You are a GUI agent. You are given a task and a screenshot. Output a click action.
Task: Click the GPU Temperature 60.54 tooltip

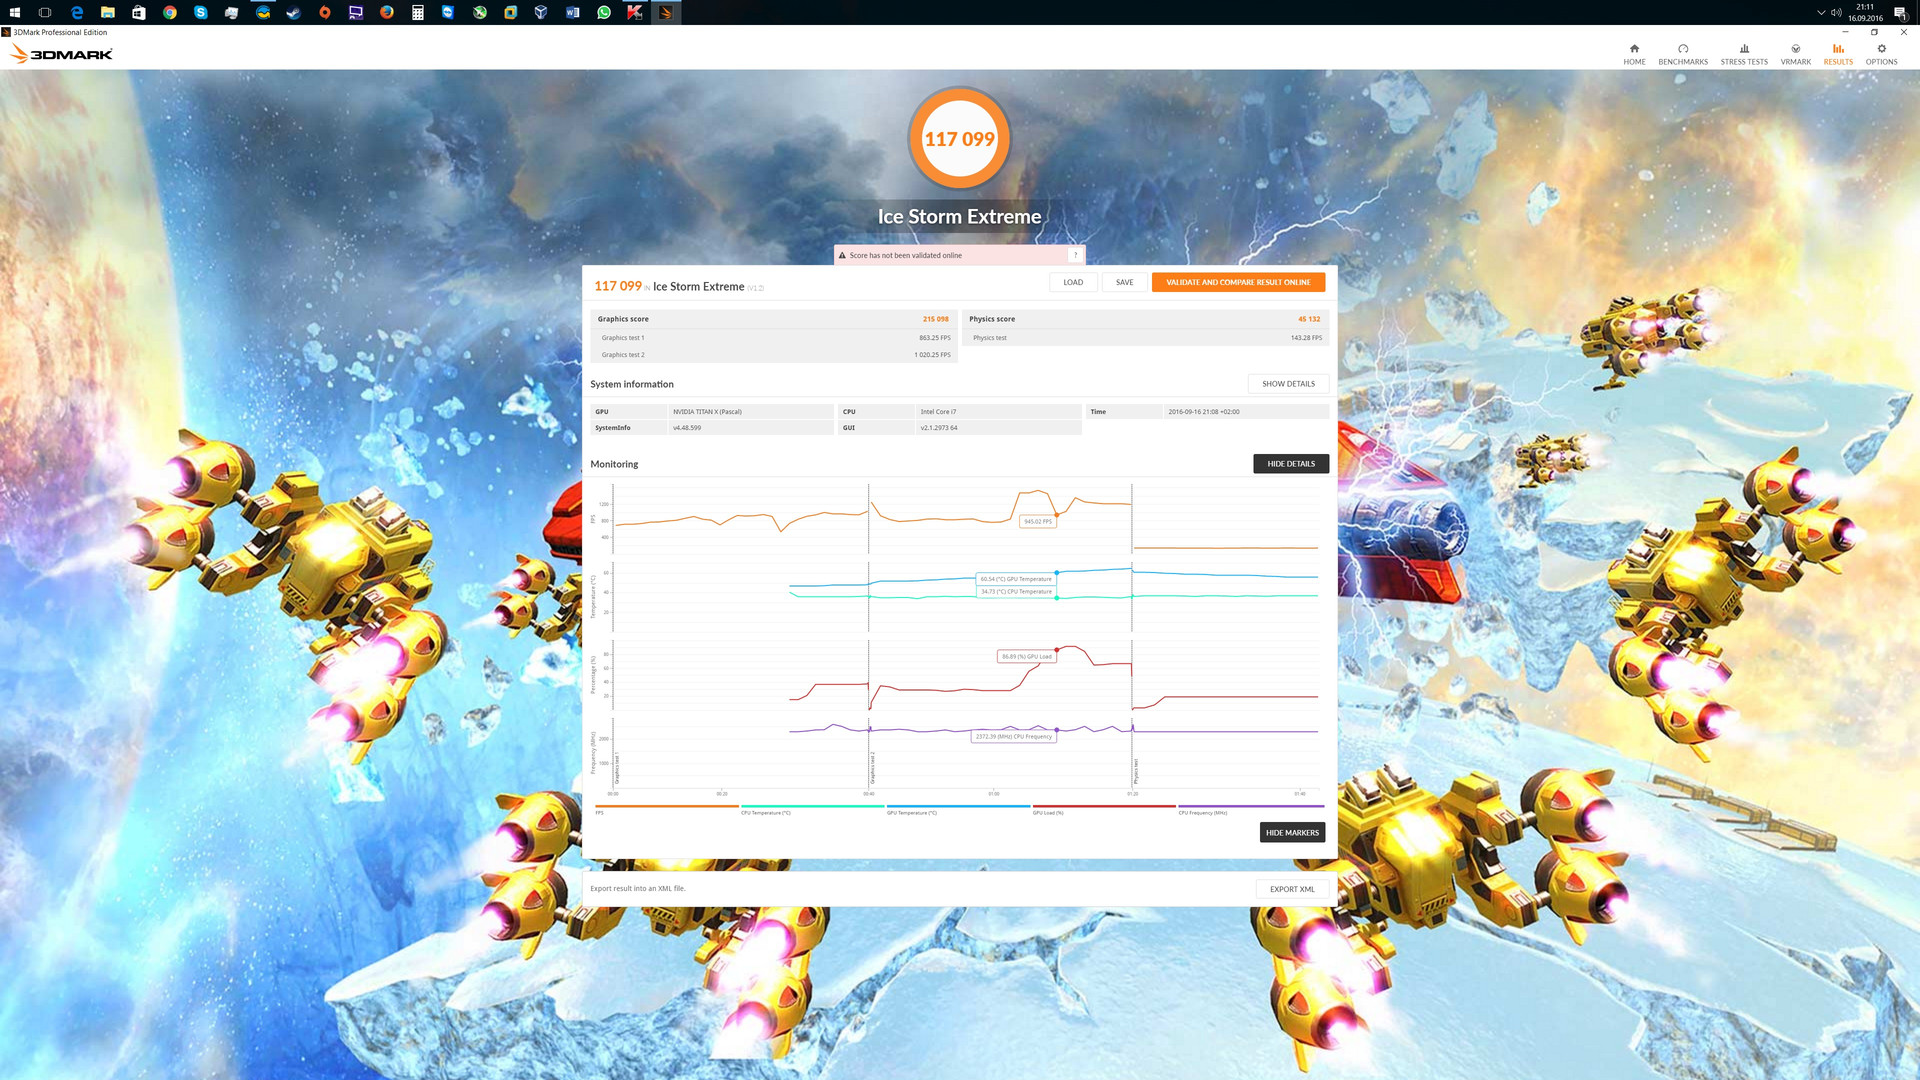1016,579
